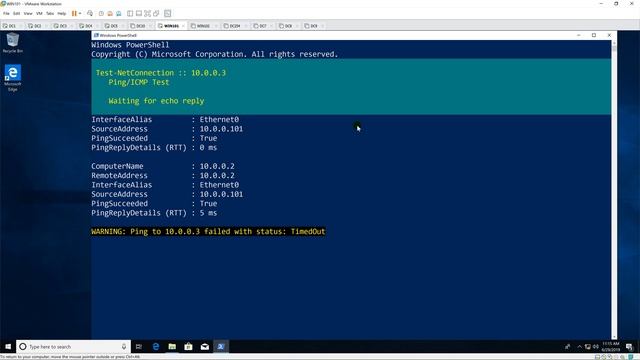Open File Explorer from the taskbar
The height and width of the screenshot is (360, 640).
[x=172, y=347]
